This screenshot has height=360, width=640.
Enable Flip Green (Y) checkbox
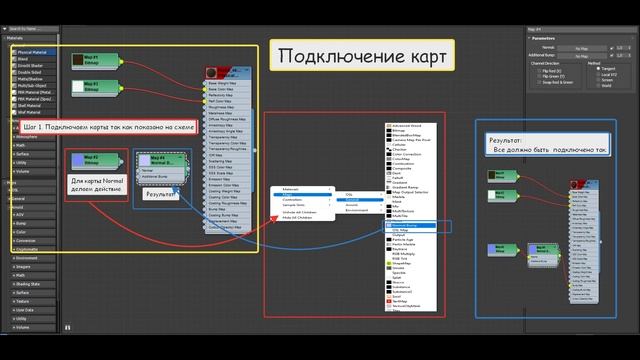[539, 76]
